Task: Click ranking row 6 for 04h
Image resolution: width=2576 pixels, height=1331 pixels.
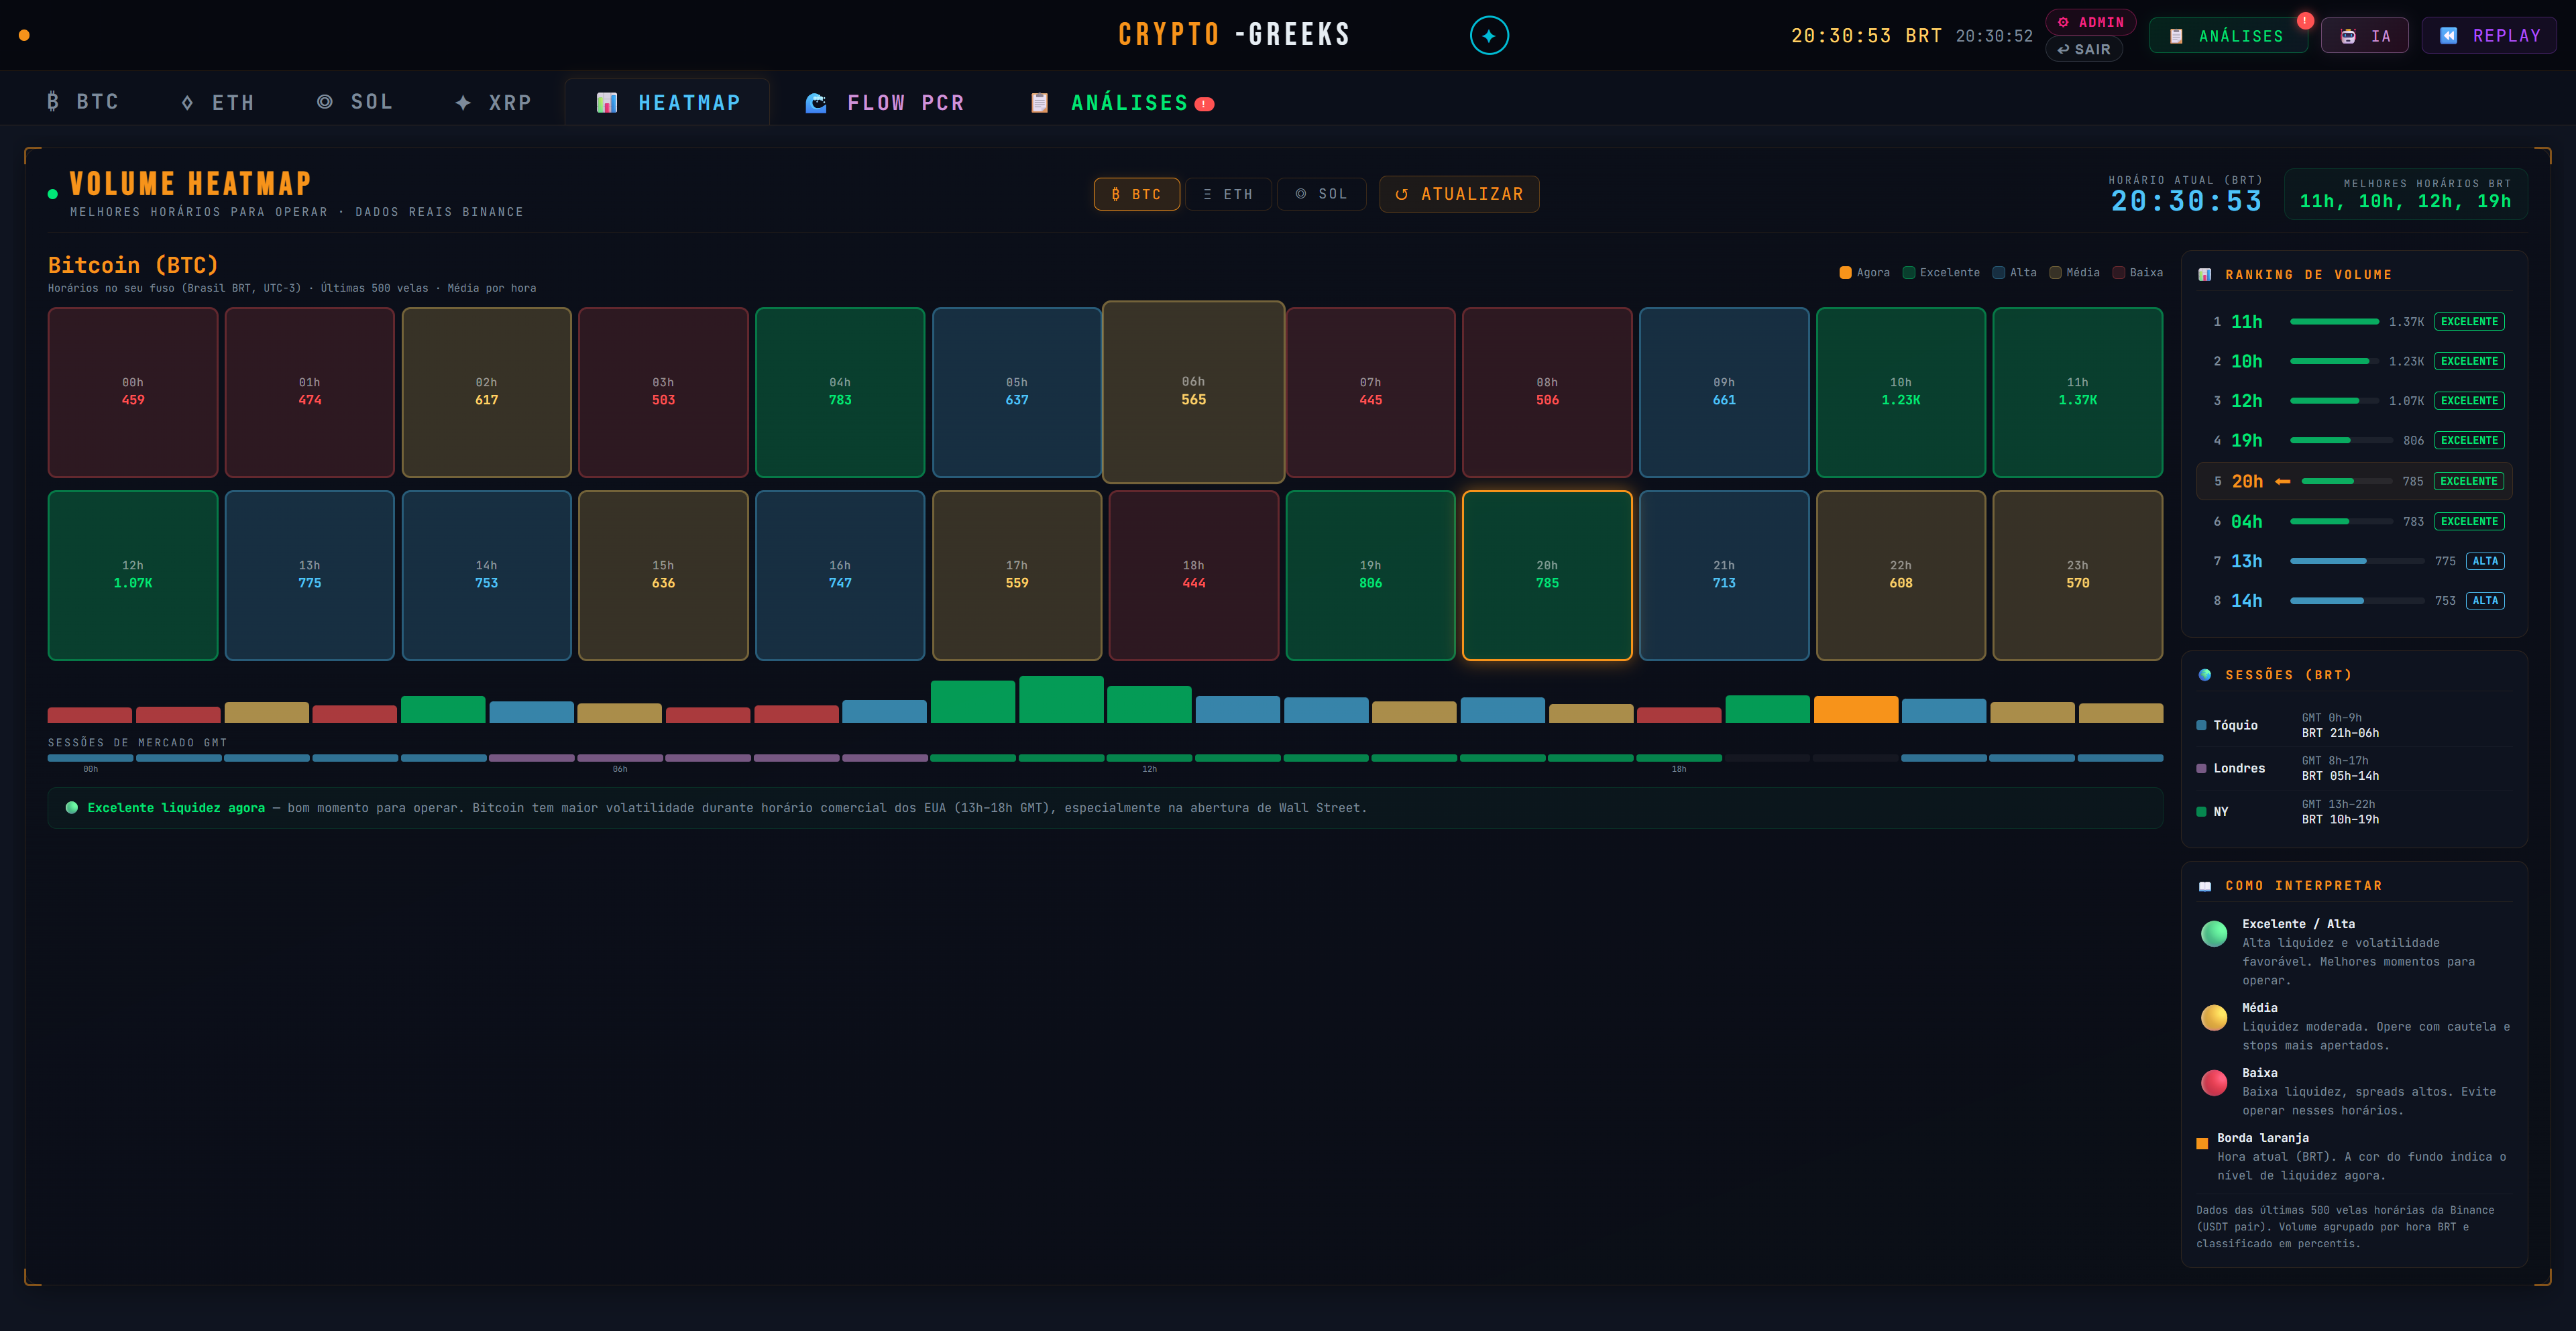Action: (x=2354, y=521)
